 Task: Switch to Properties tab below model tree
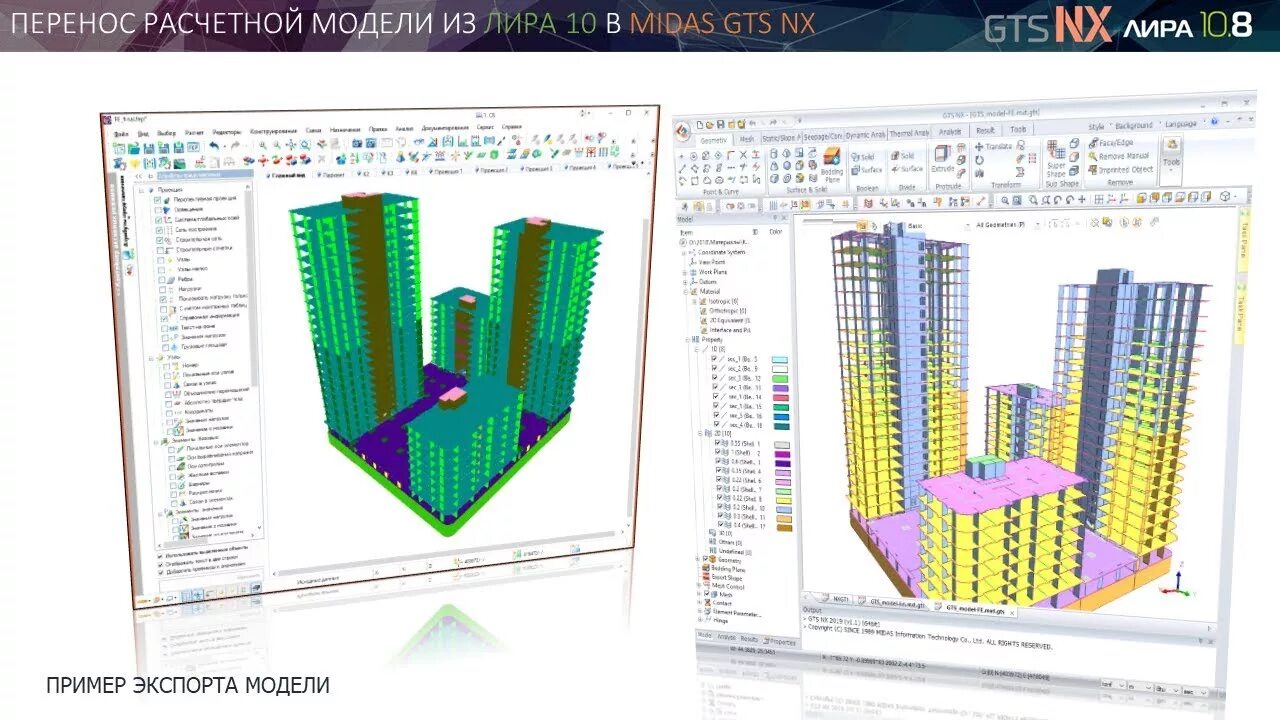[x=779, y=642]
